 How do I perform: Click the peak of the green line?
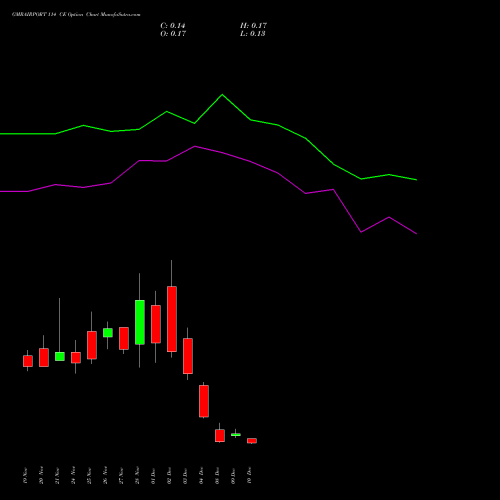[x=222, y=95]
